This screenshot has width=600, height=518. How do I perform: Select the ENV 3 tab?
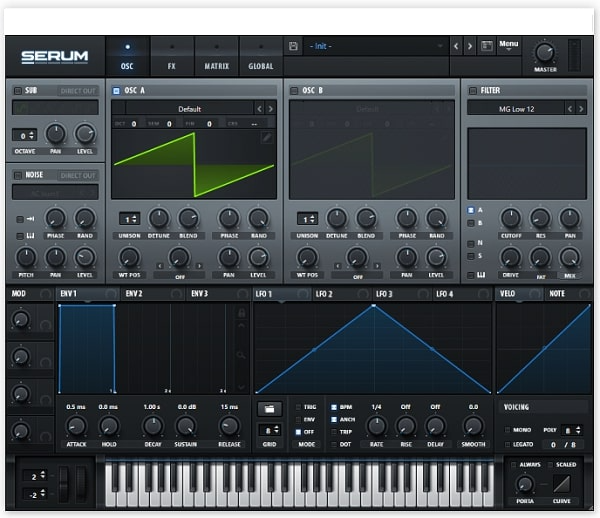[x=218, y=294]
